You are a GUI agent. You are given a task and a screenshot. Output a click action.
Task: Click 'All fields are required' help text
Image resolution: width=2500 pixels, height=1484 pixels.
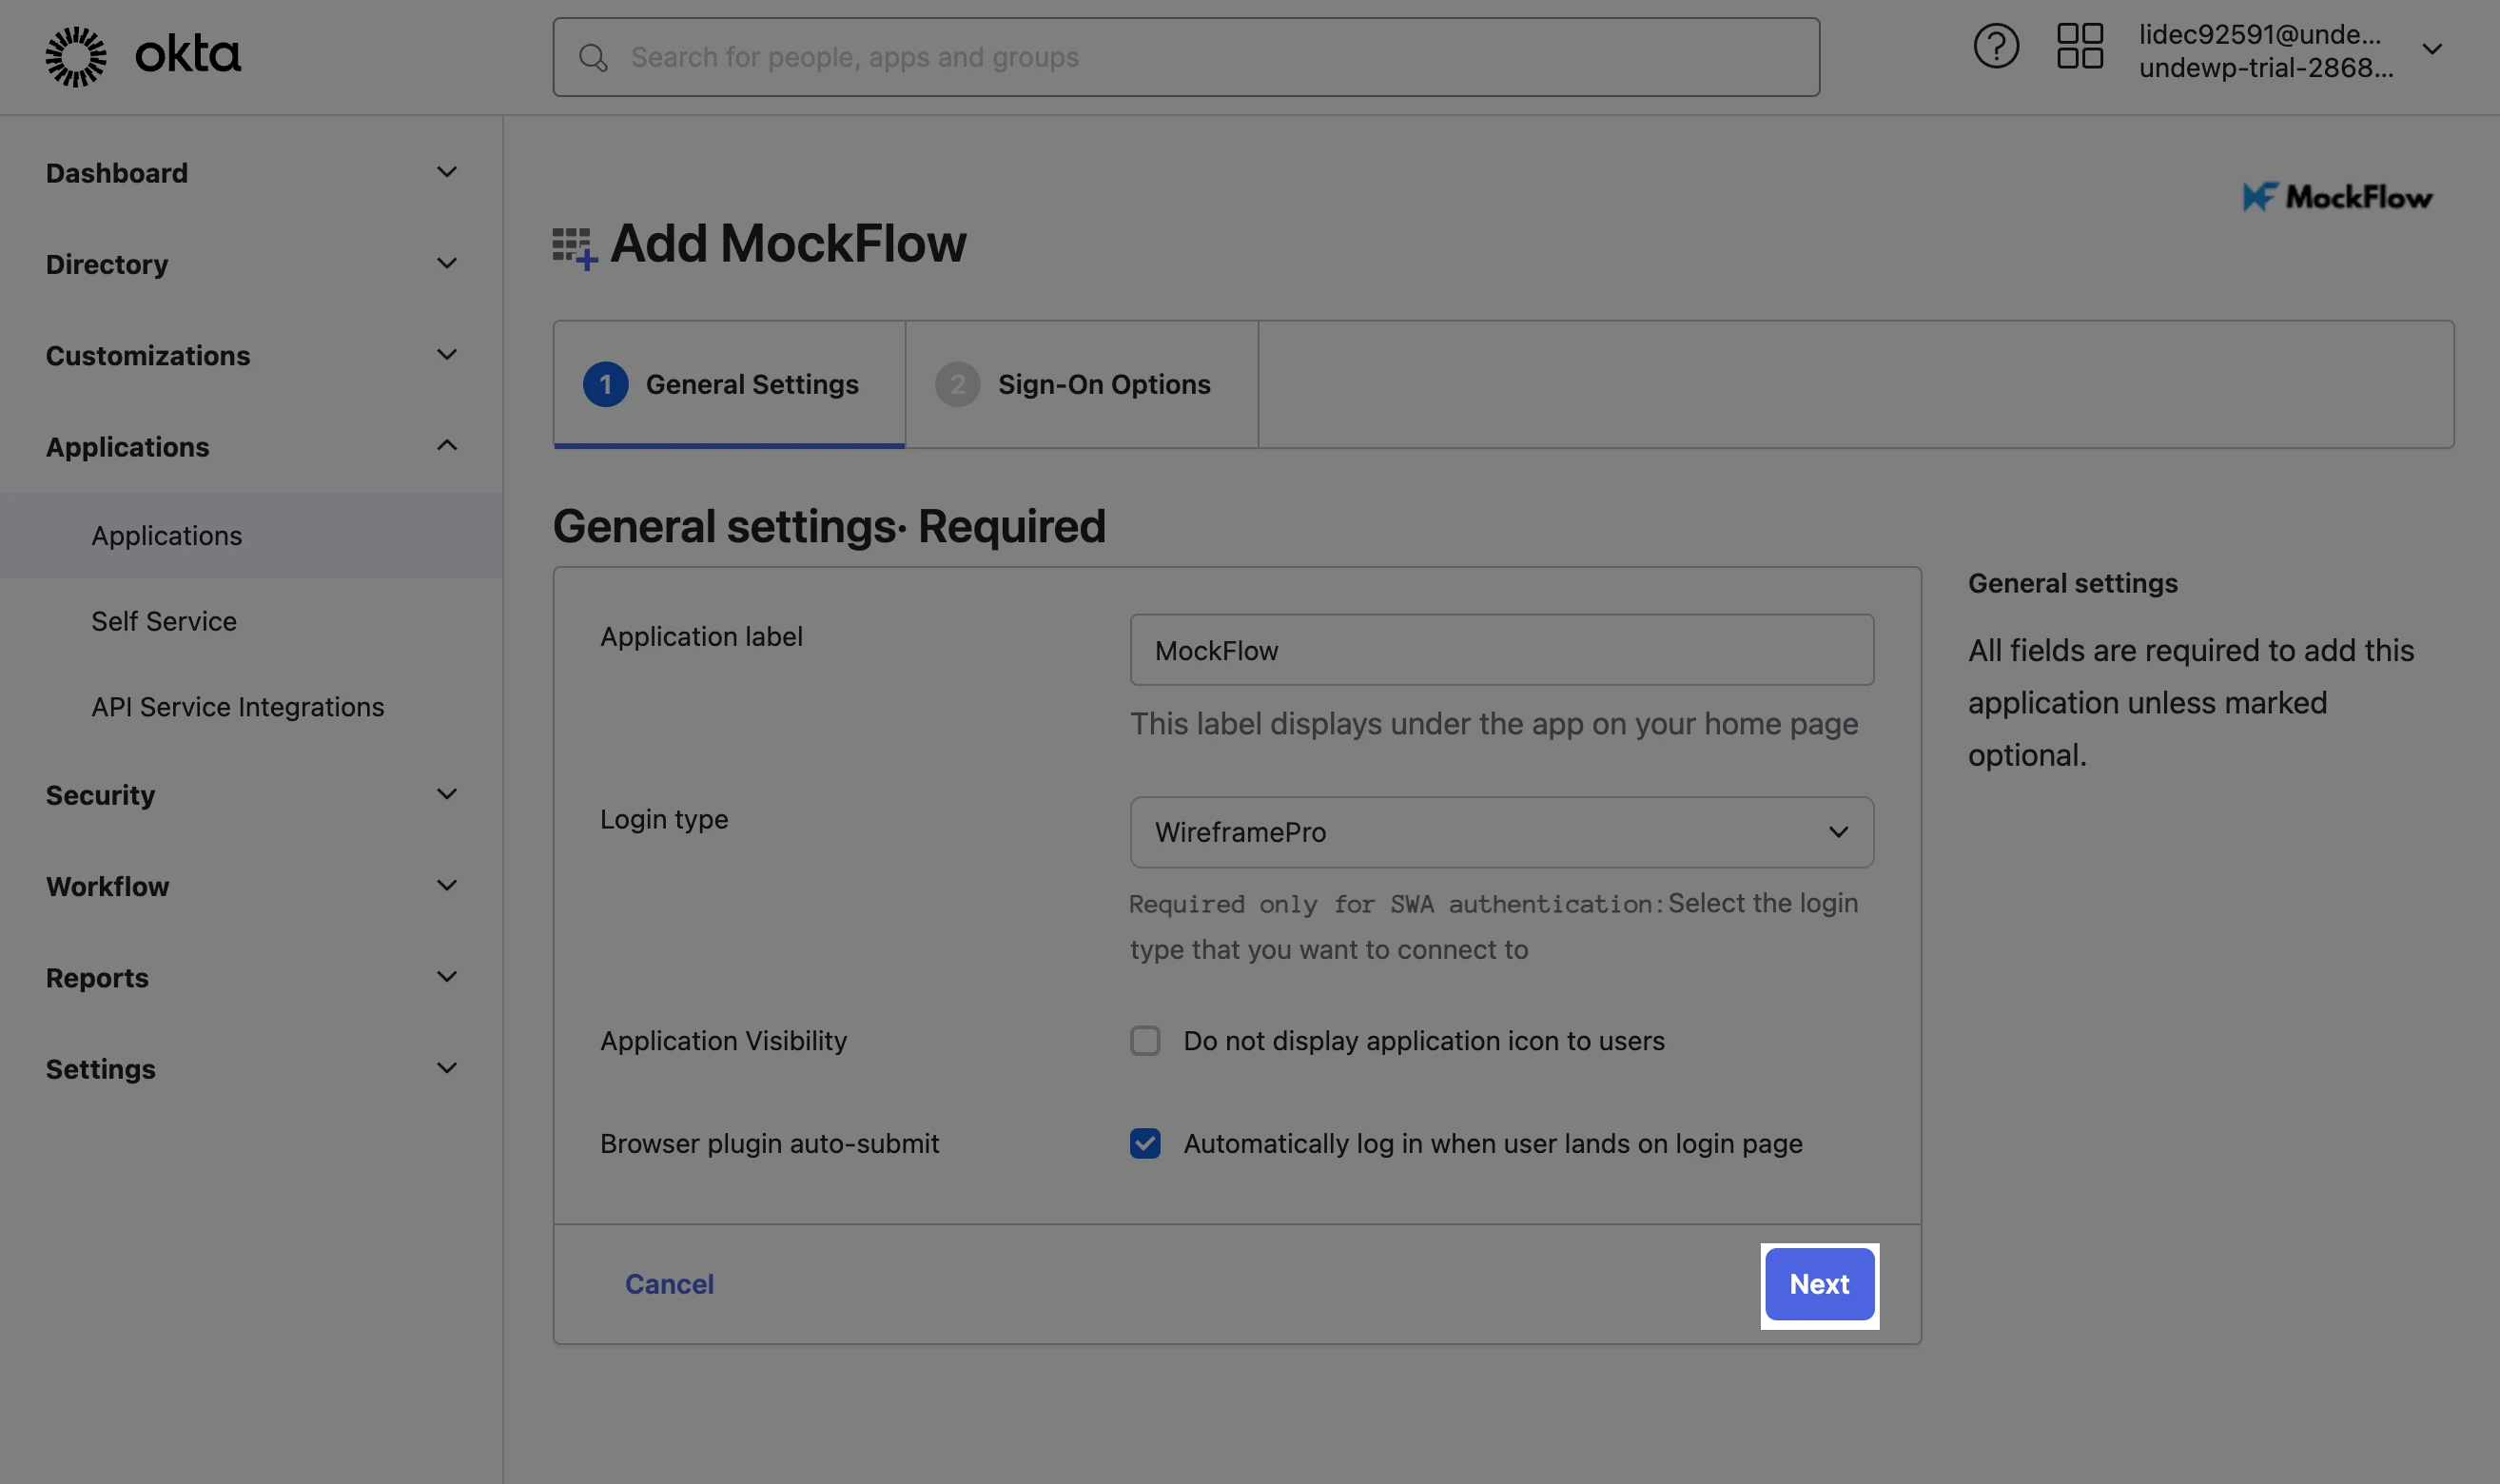(2190, 702)
